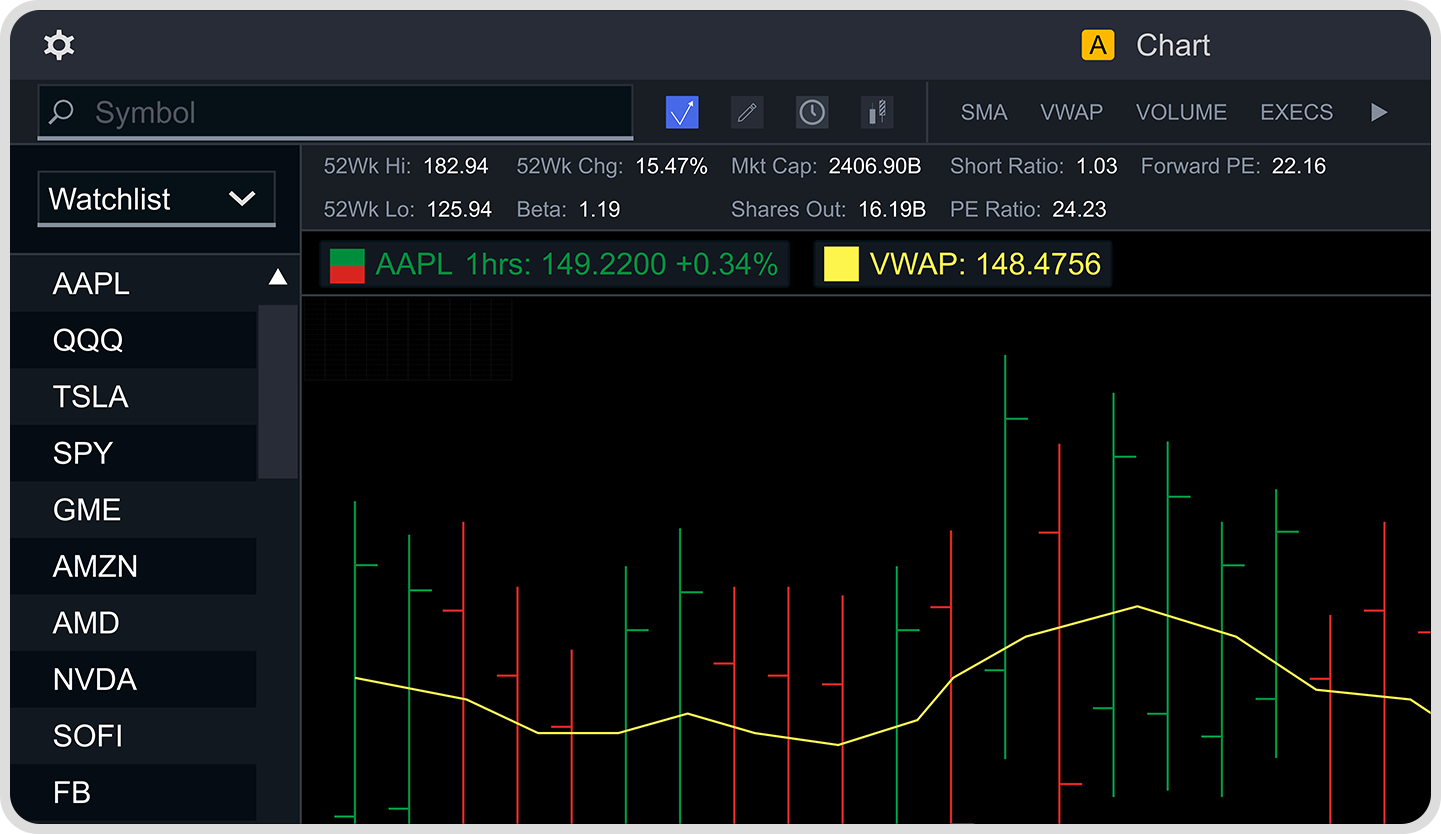Open settings with the gear icon
This screenshot has height=834, width=1441.
coord(59,45)
